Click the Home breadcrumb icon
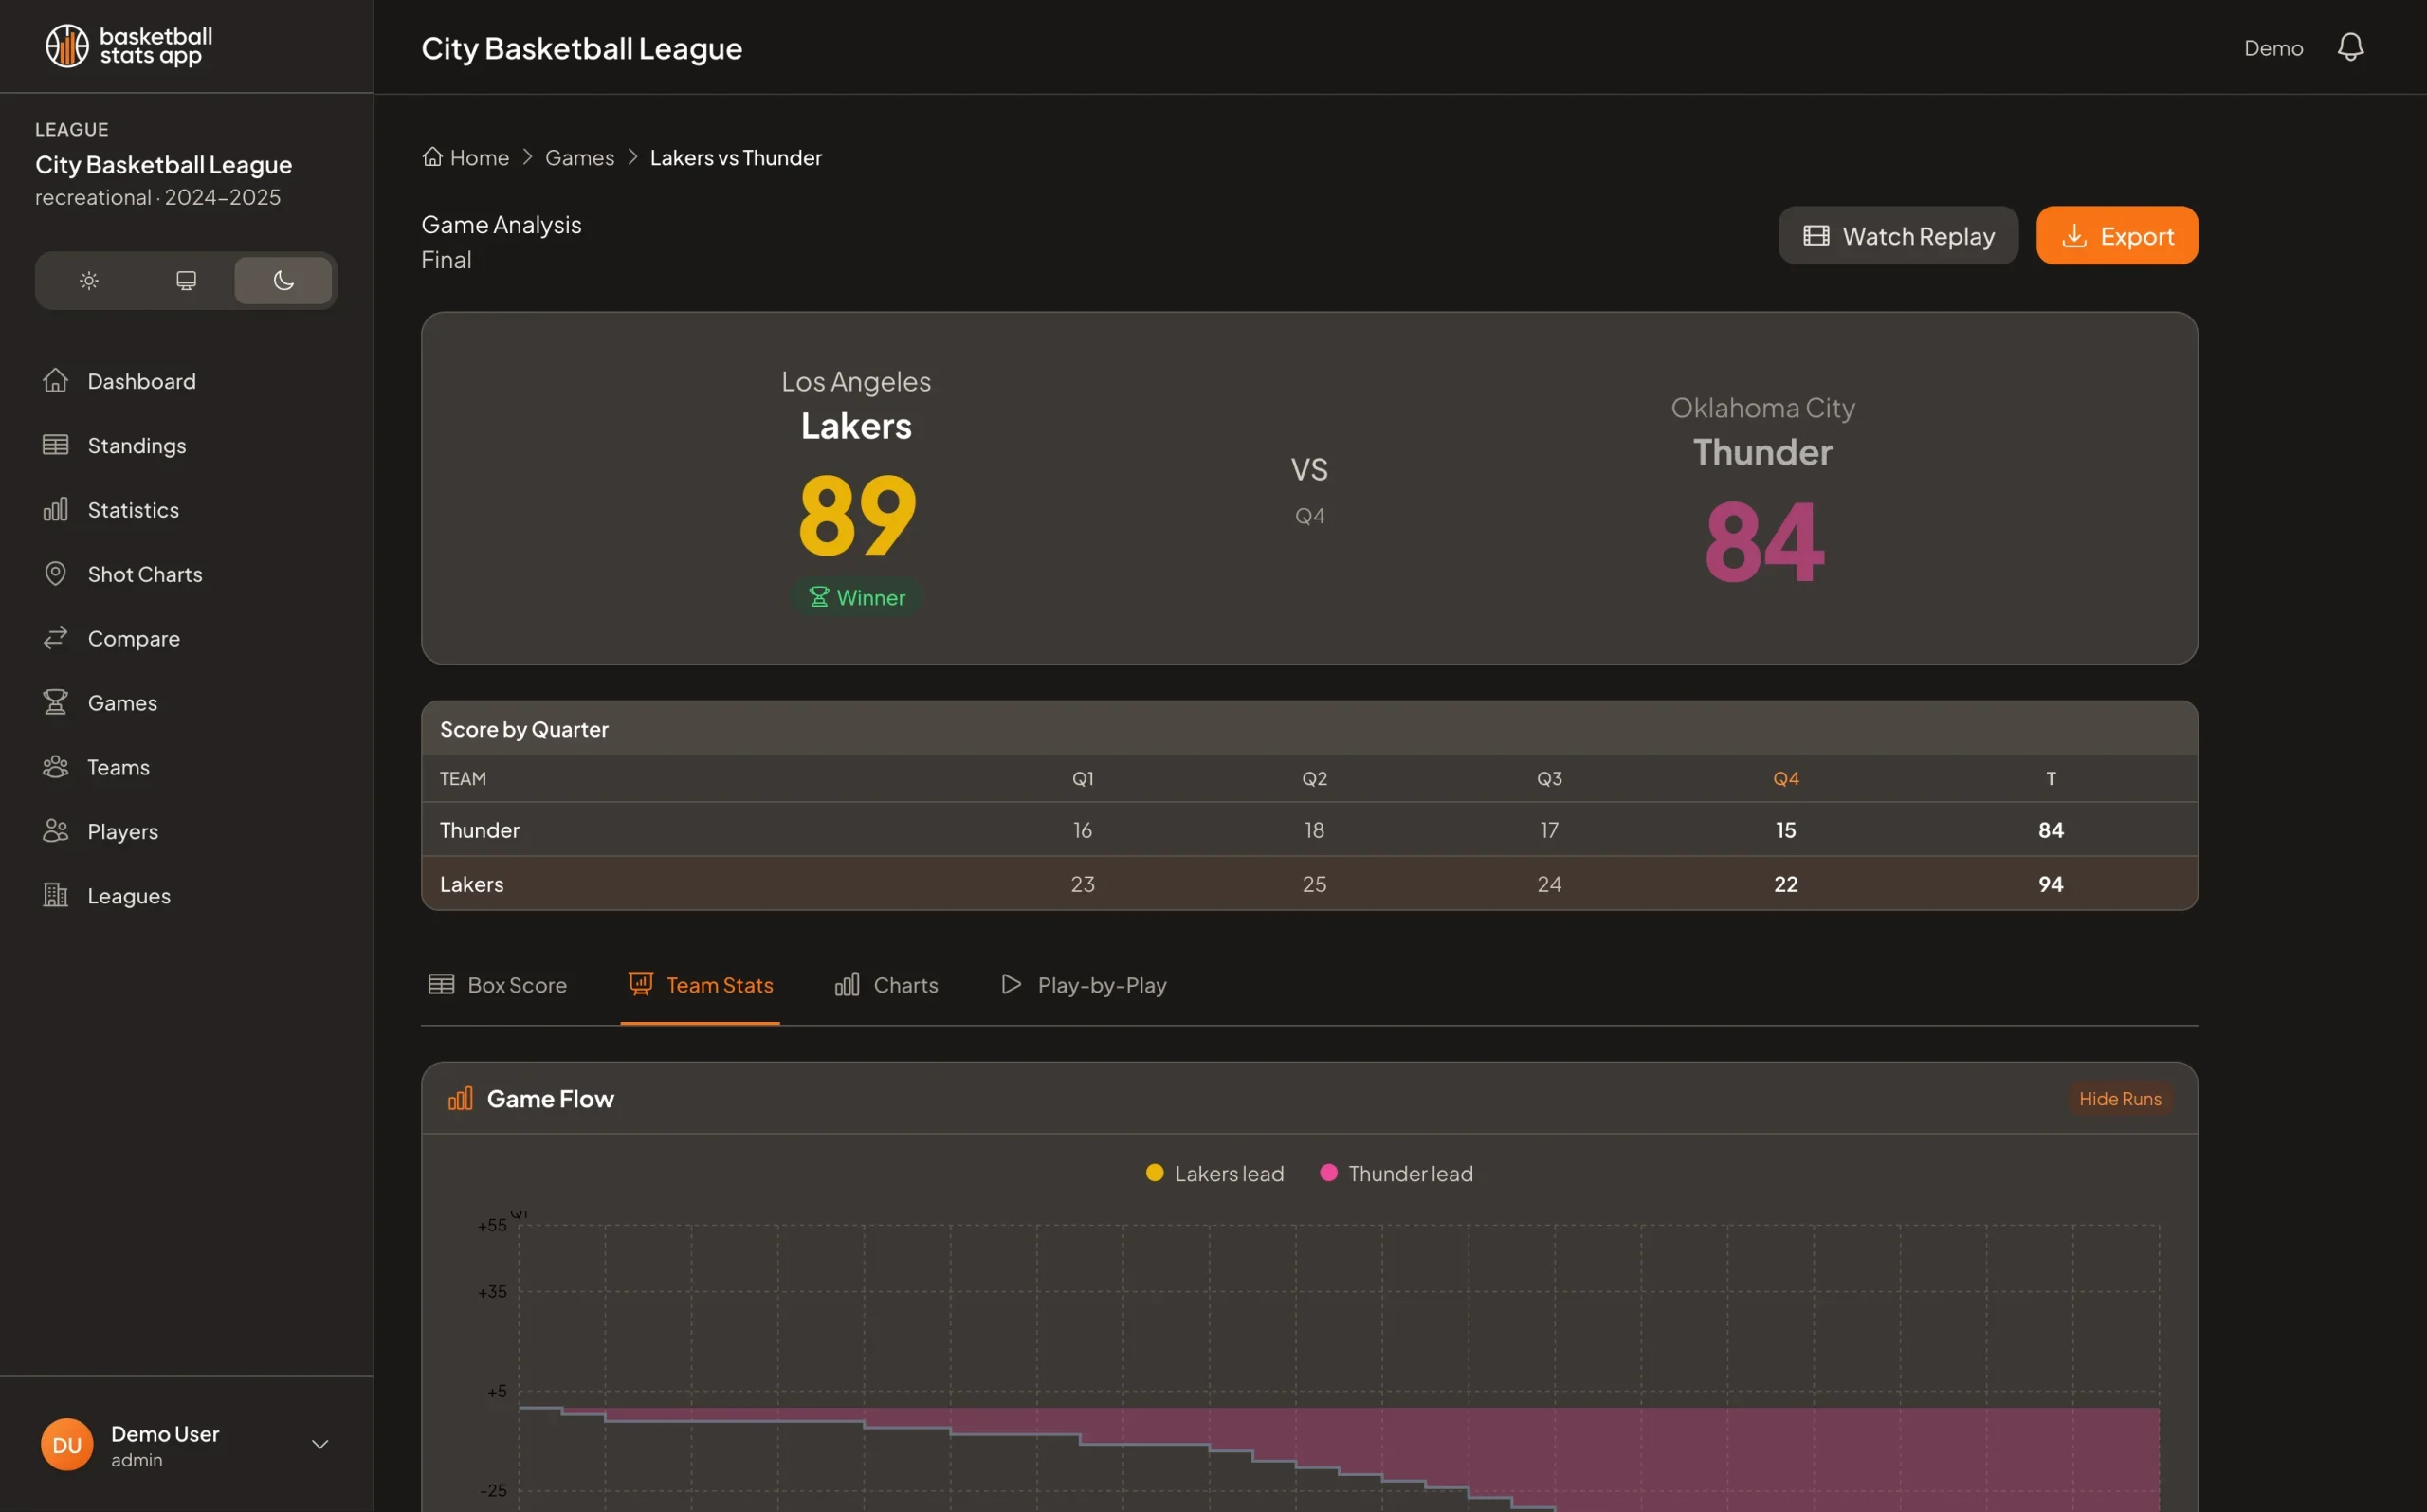2427x1512 pixels. point(432,157)
